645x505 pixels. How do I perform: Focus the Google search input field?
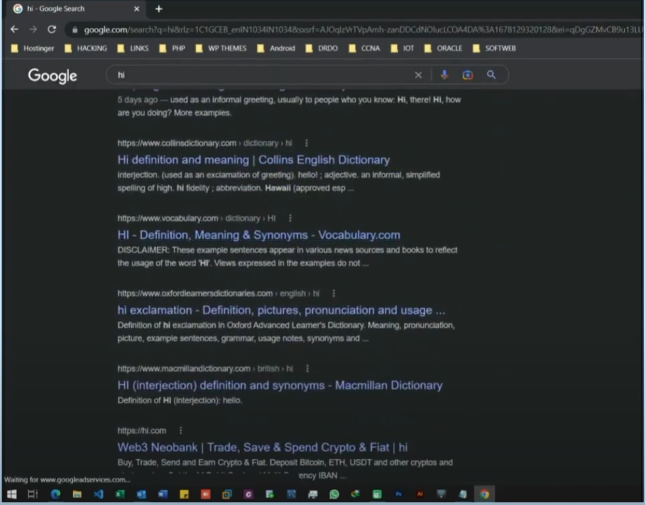point(263,75)
